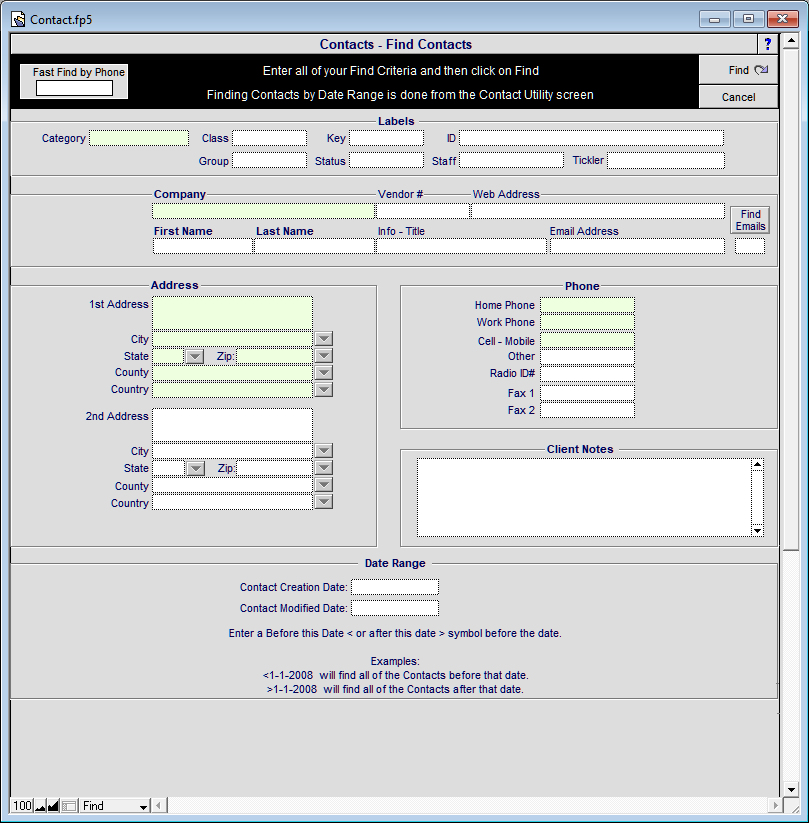Click the ID input field

tap(591, 138)
